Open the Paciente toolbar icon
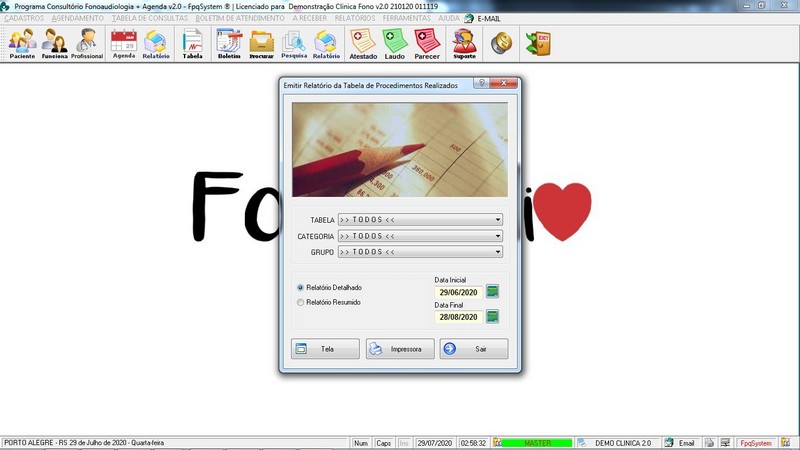Viewport: 800px width, 450px height. click(x=22, y=43)
